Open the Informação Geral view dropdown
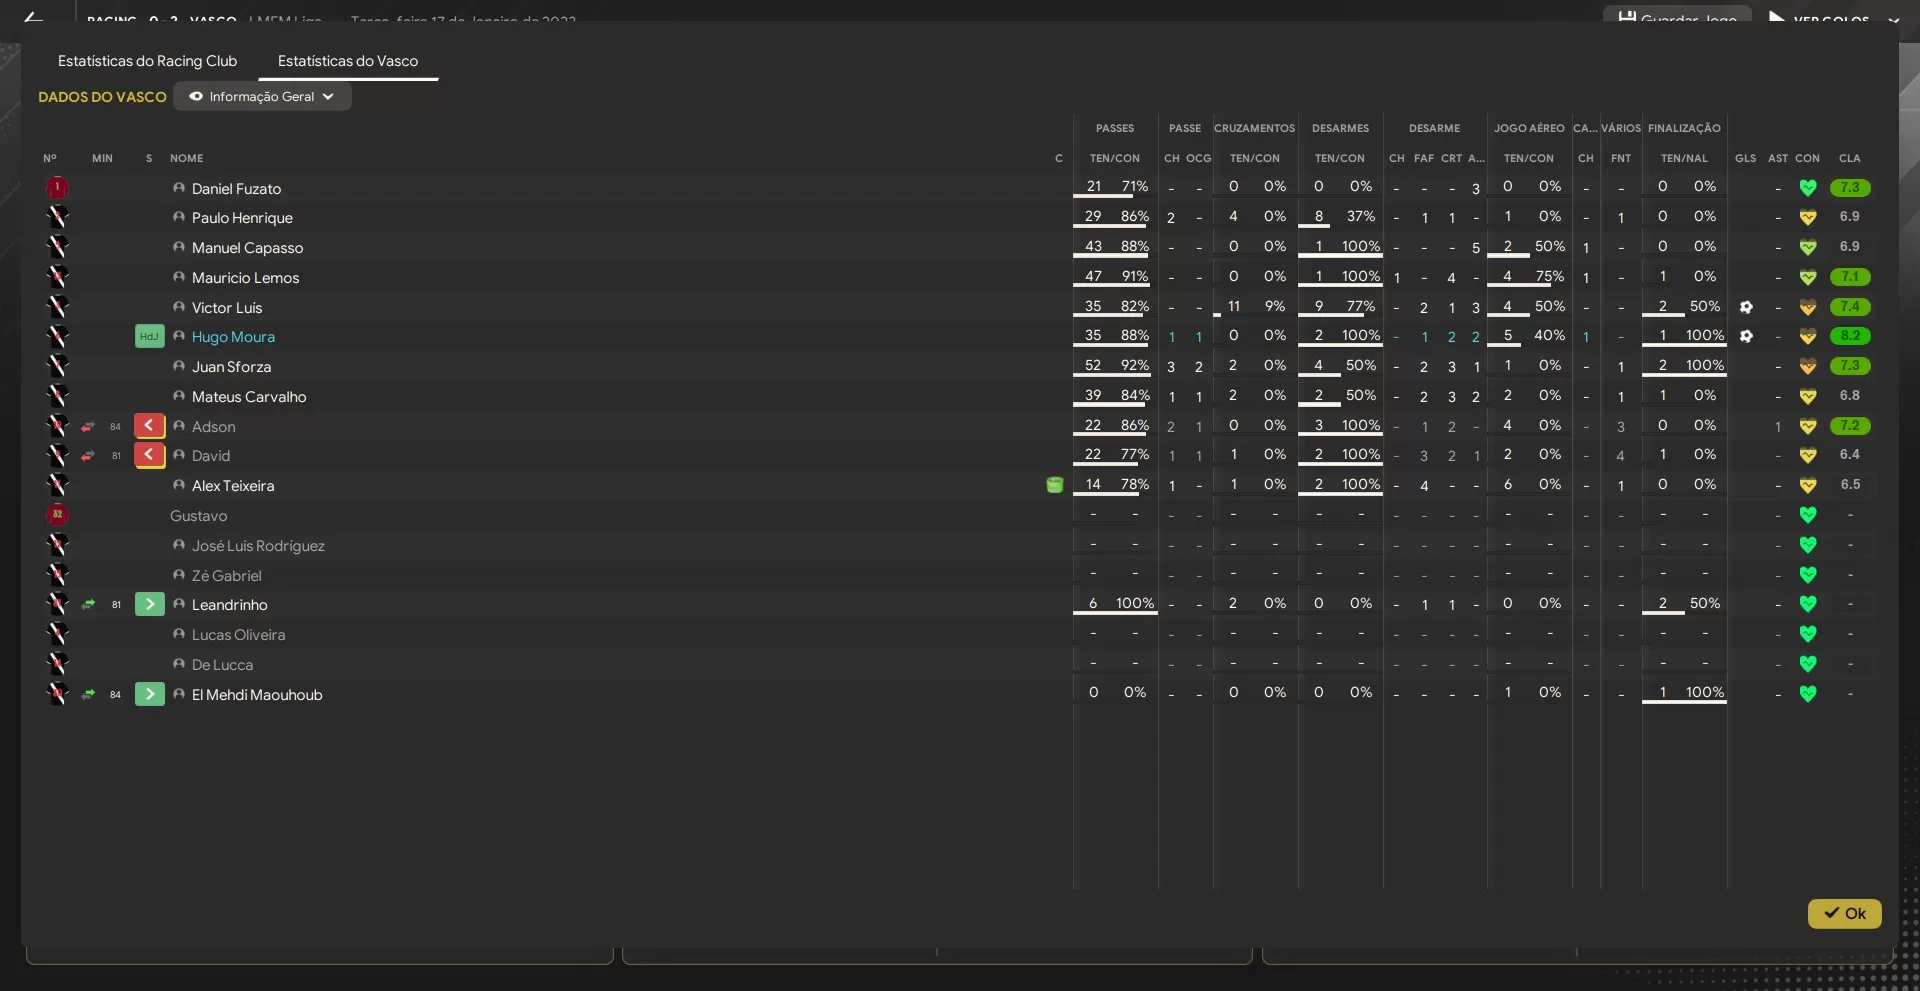The height and width of the screenshot is (991, 1920). 262,97
